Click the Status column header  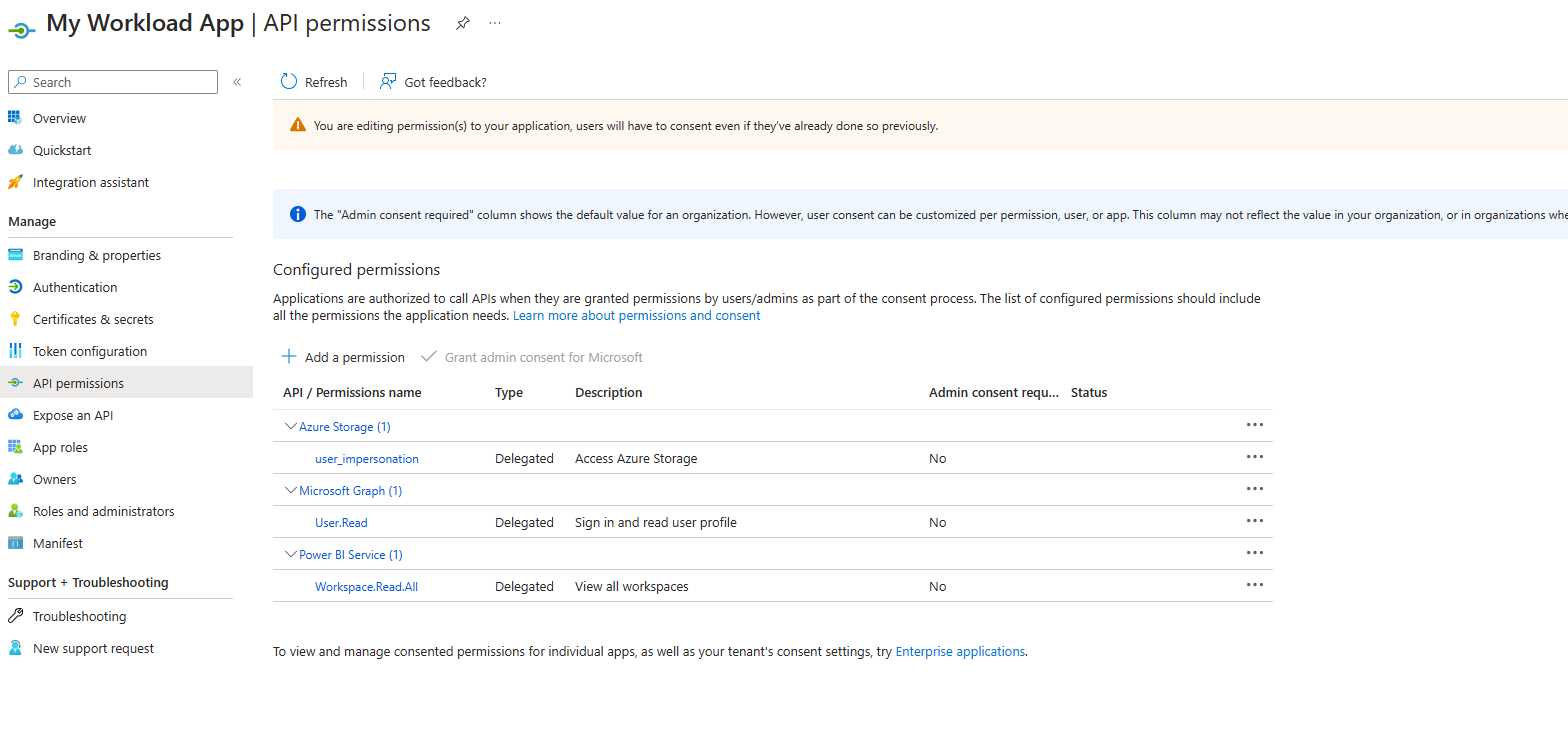[1089, 392]
